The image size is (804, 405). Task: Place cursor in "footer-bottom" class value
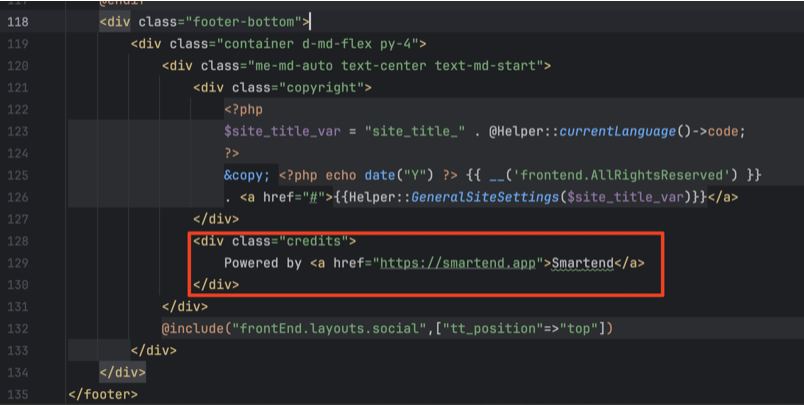coord(244,22)
